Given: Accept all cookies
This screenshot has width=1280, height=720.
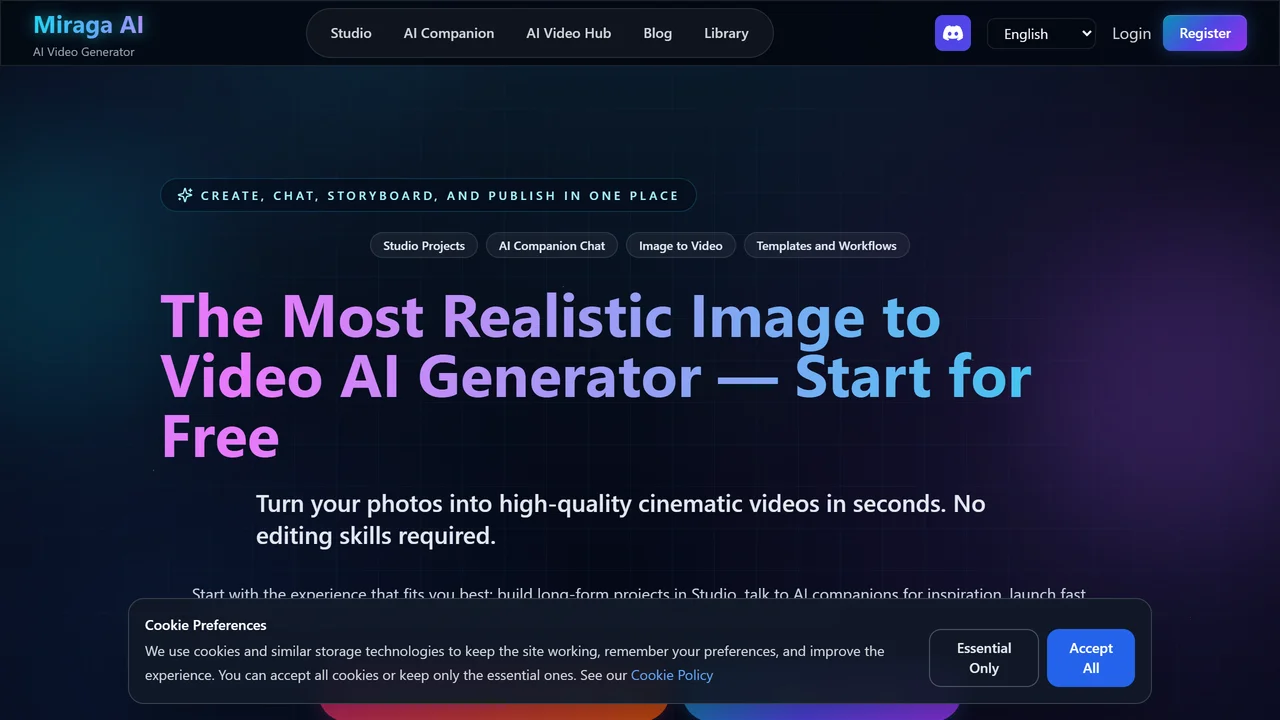Looking at the screenshot, I should coord(1091,658).
